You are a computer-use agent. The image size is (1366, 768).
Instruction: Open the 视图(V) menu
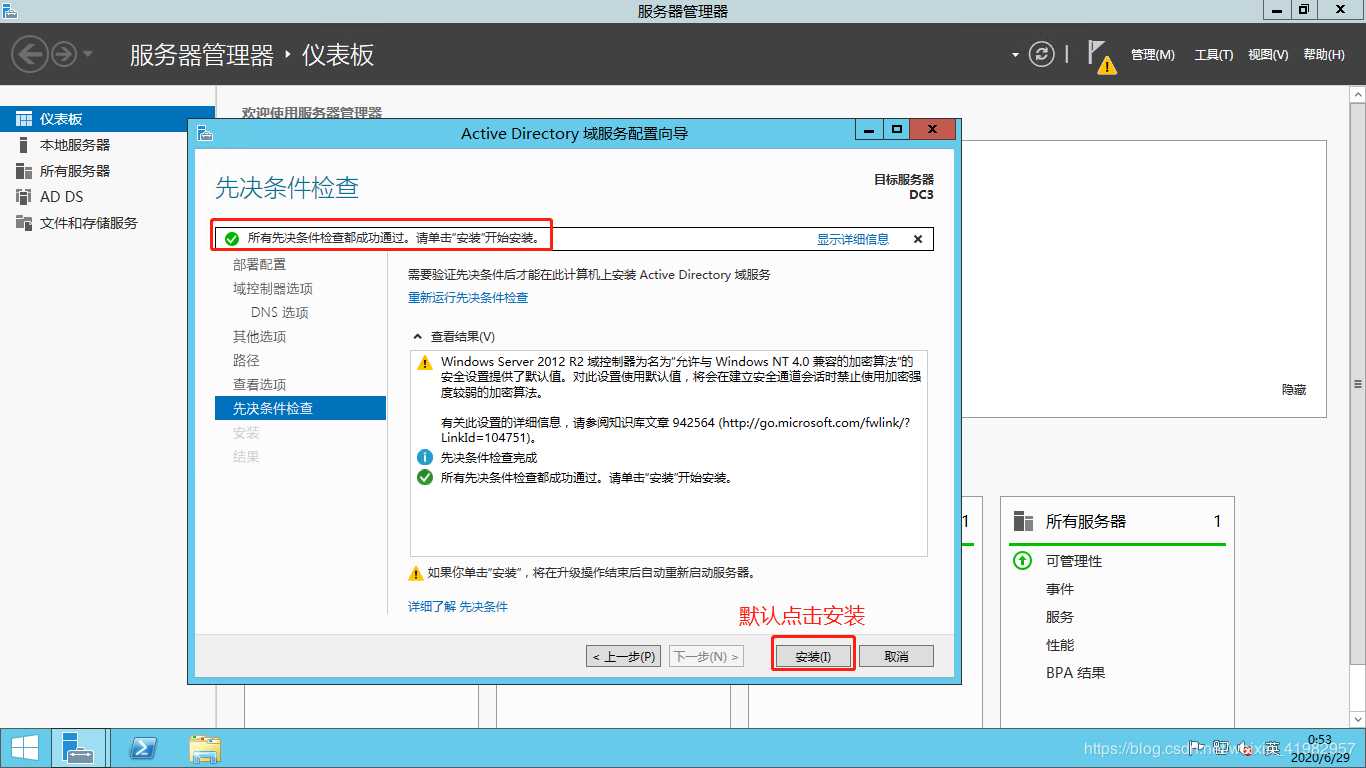tap(1268, 55)
